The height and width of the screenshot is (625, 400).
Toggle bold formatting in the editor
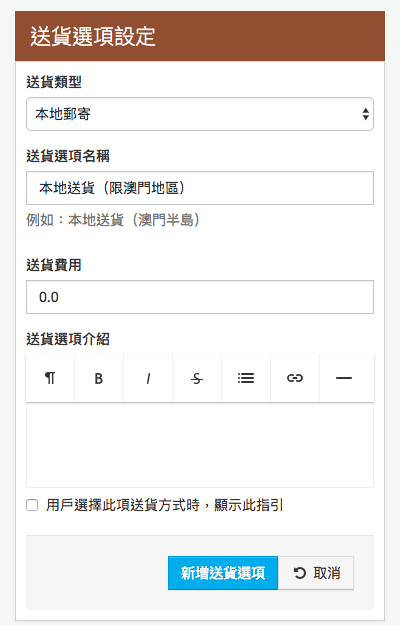[x=99, y=378]
